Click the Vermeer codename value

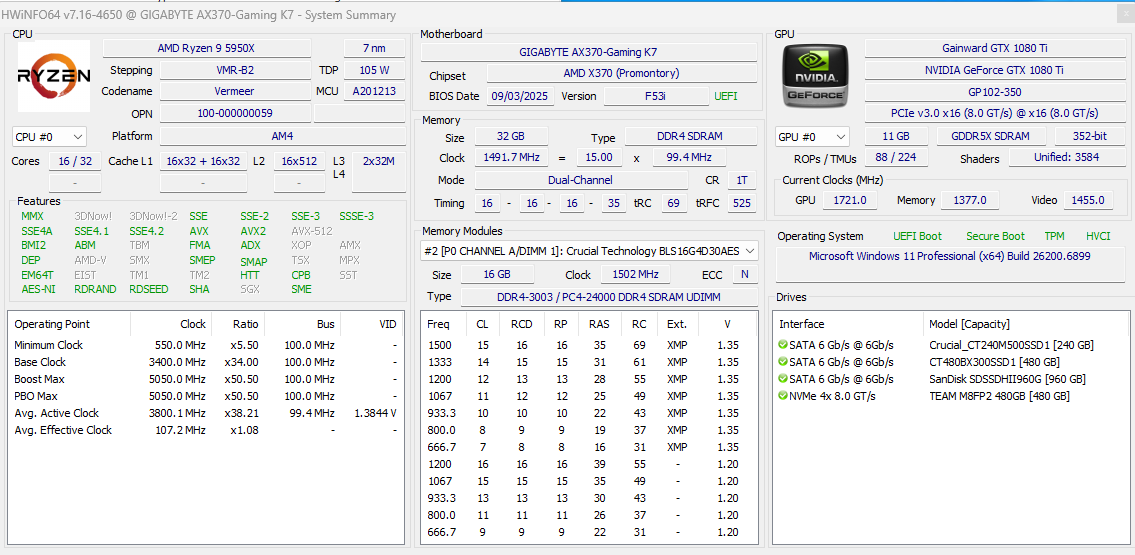point(236,92)
